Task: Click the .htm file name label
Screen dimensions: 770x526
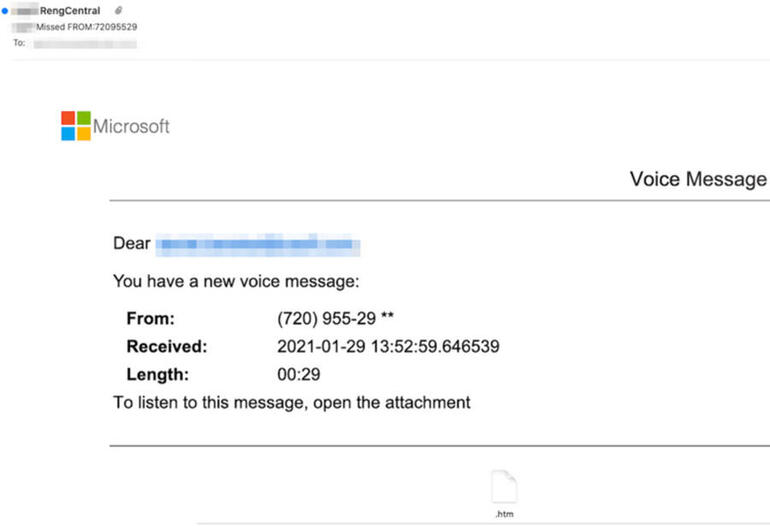Action: (x=504, y=514)
